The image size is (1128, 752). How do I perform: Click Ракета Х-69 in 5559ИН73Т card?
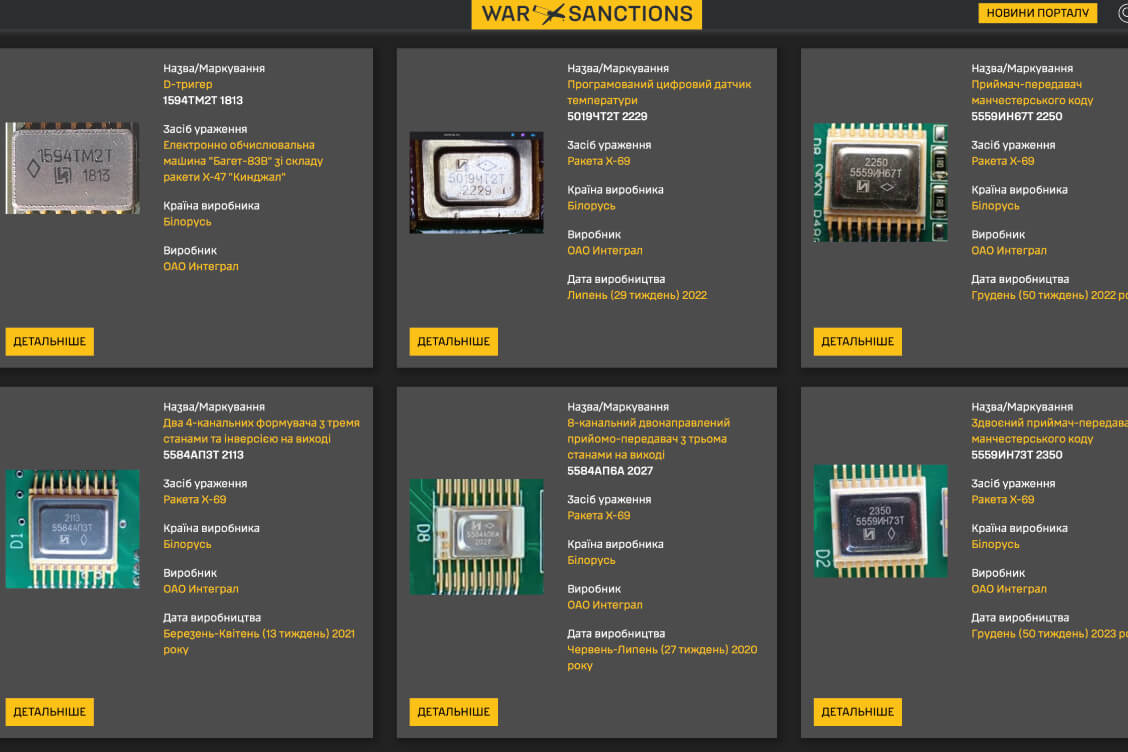point(1003,499)
